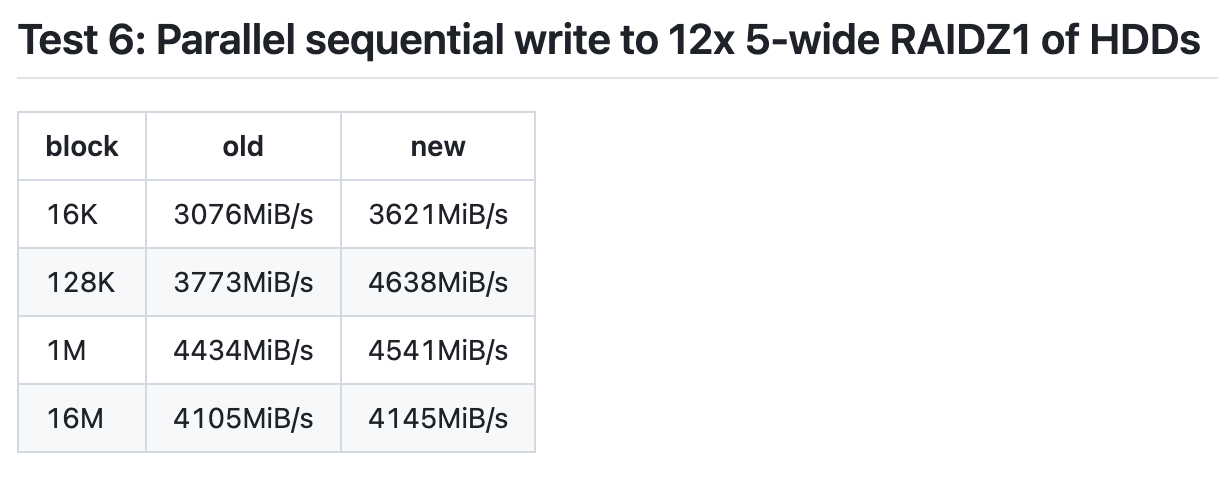Select the 128K block size cell
This screenshot has height=482, width=1218.
click(x=81, y=282)
